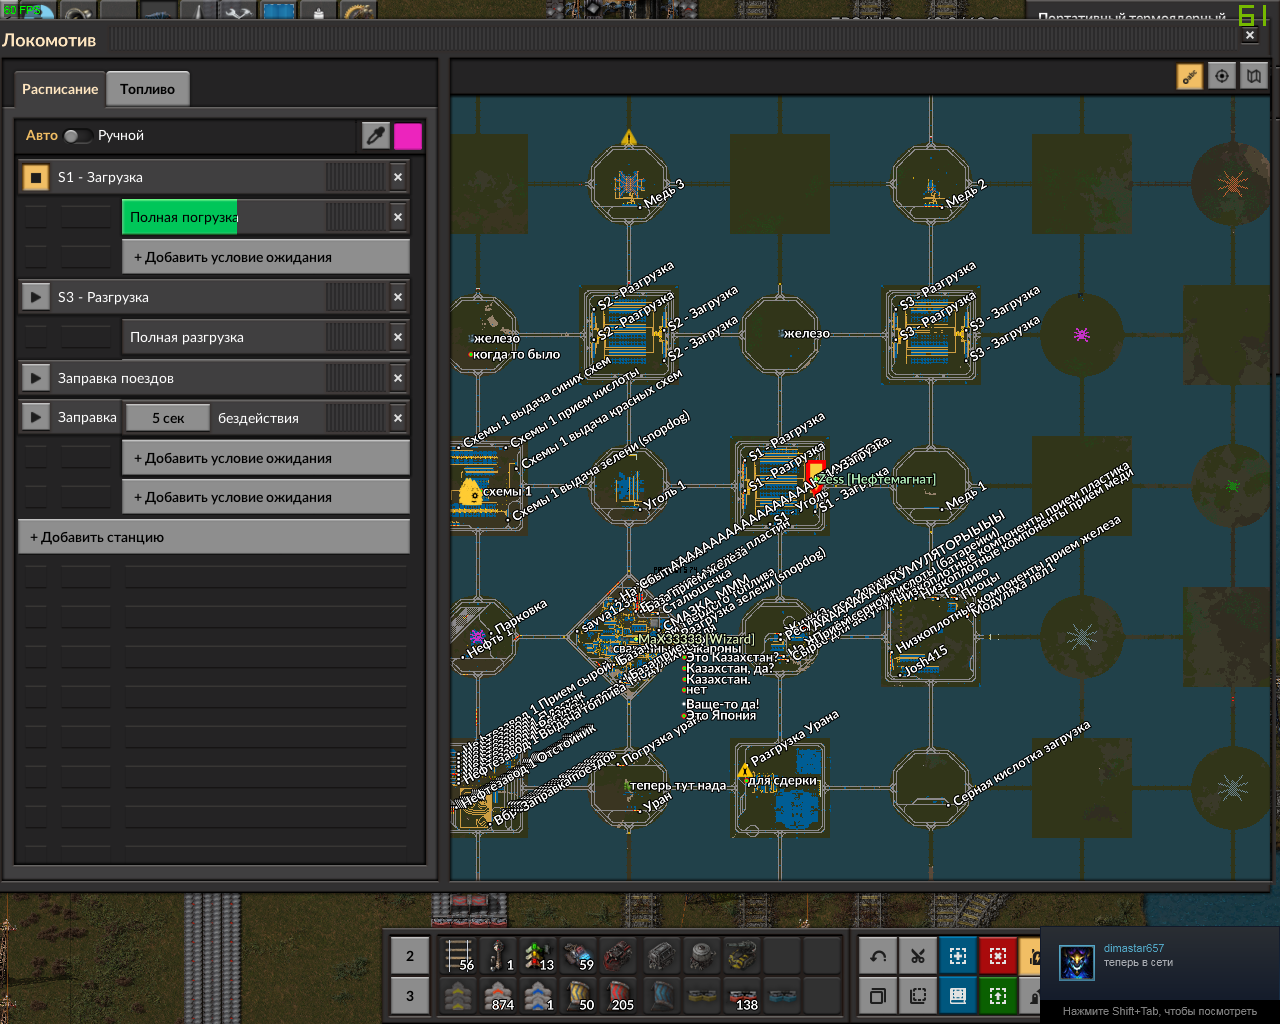Select the red underground belt with count 205

(x=620, y=996)
